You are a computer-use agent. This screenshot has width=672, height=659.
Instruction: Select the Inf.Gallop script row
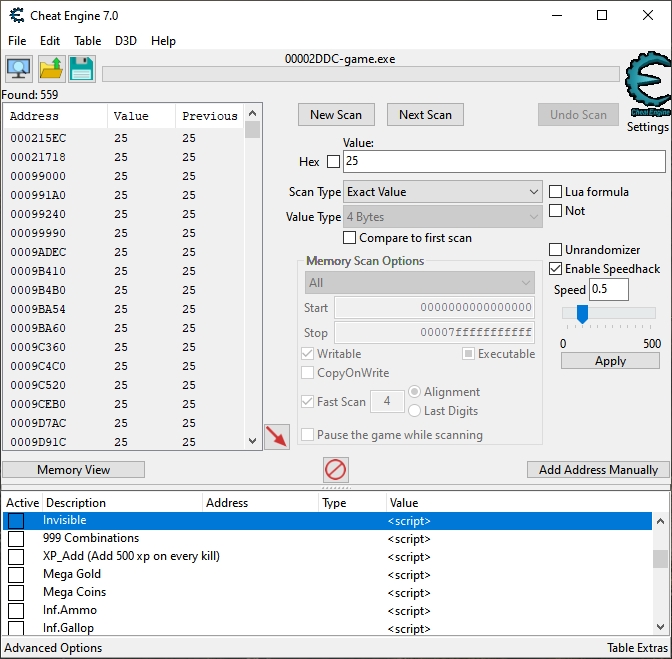click(x=327, y=628)
